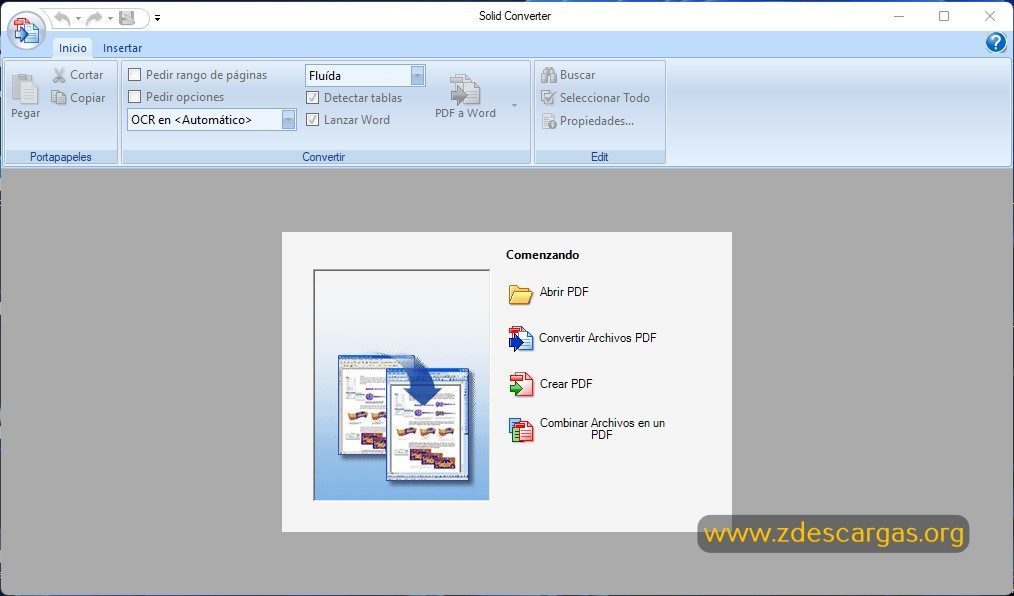Minimize the Solid Converter window
Viewport: 1014px width, 596px height.
899,16
